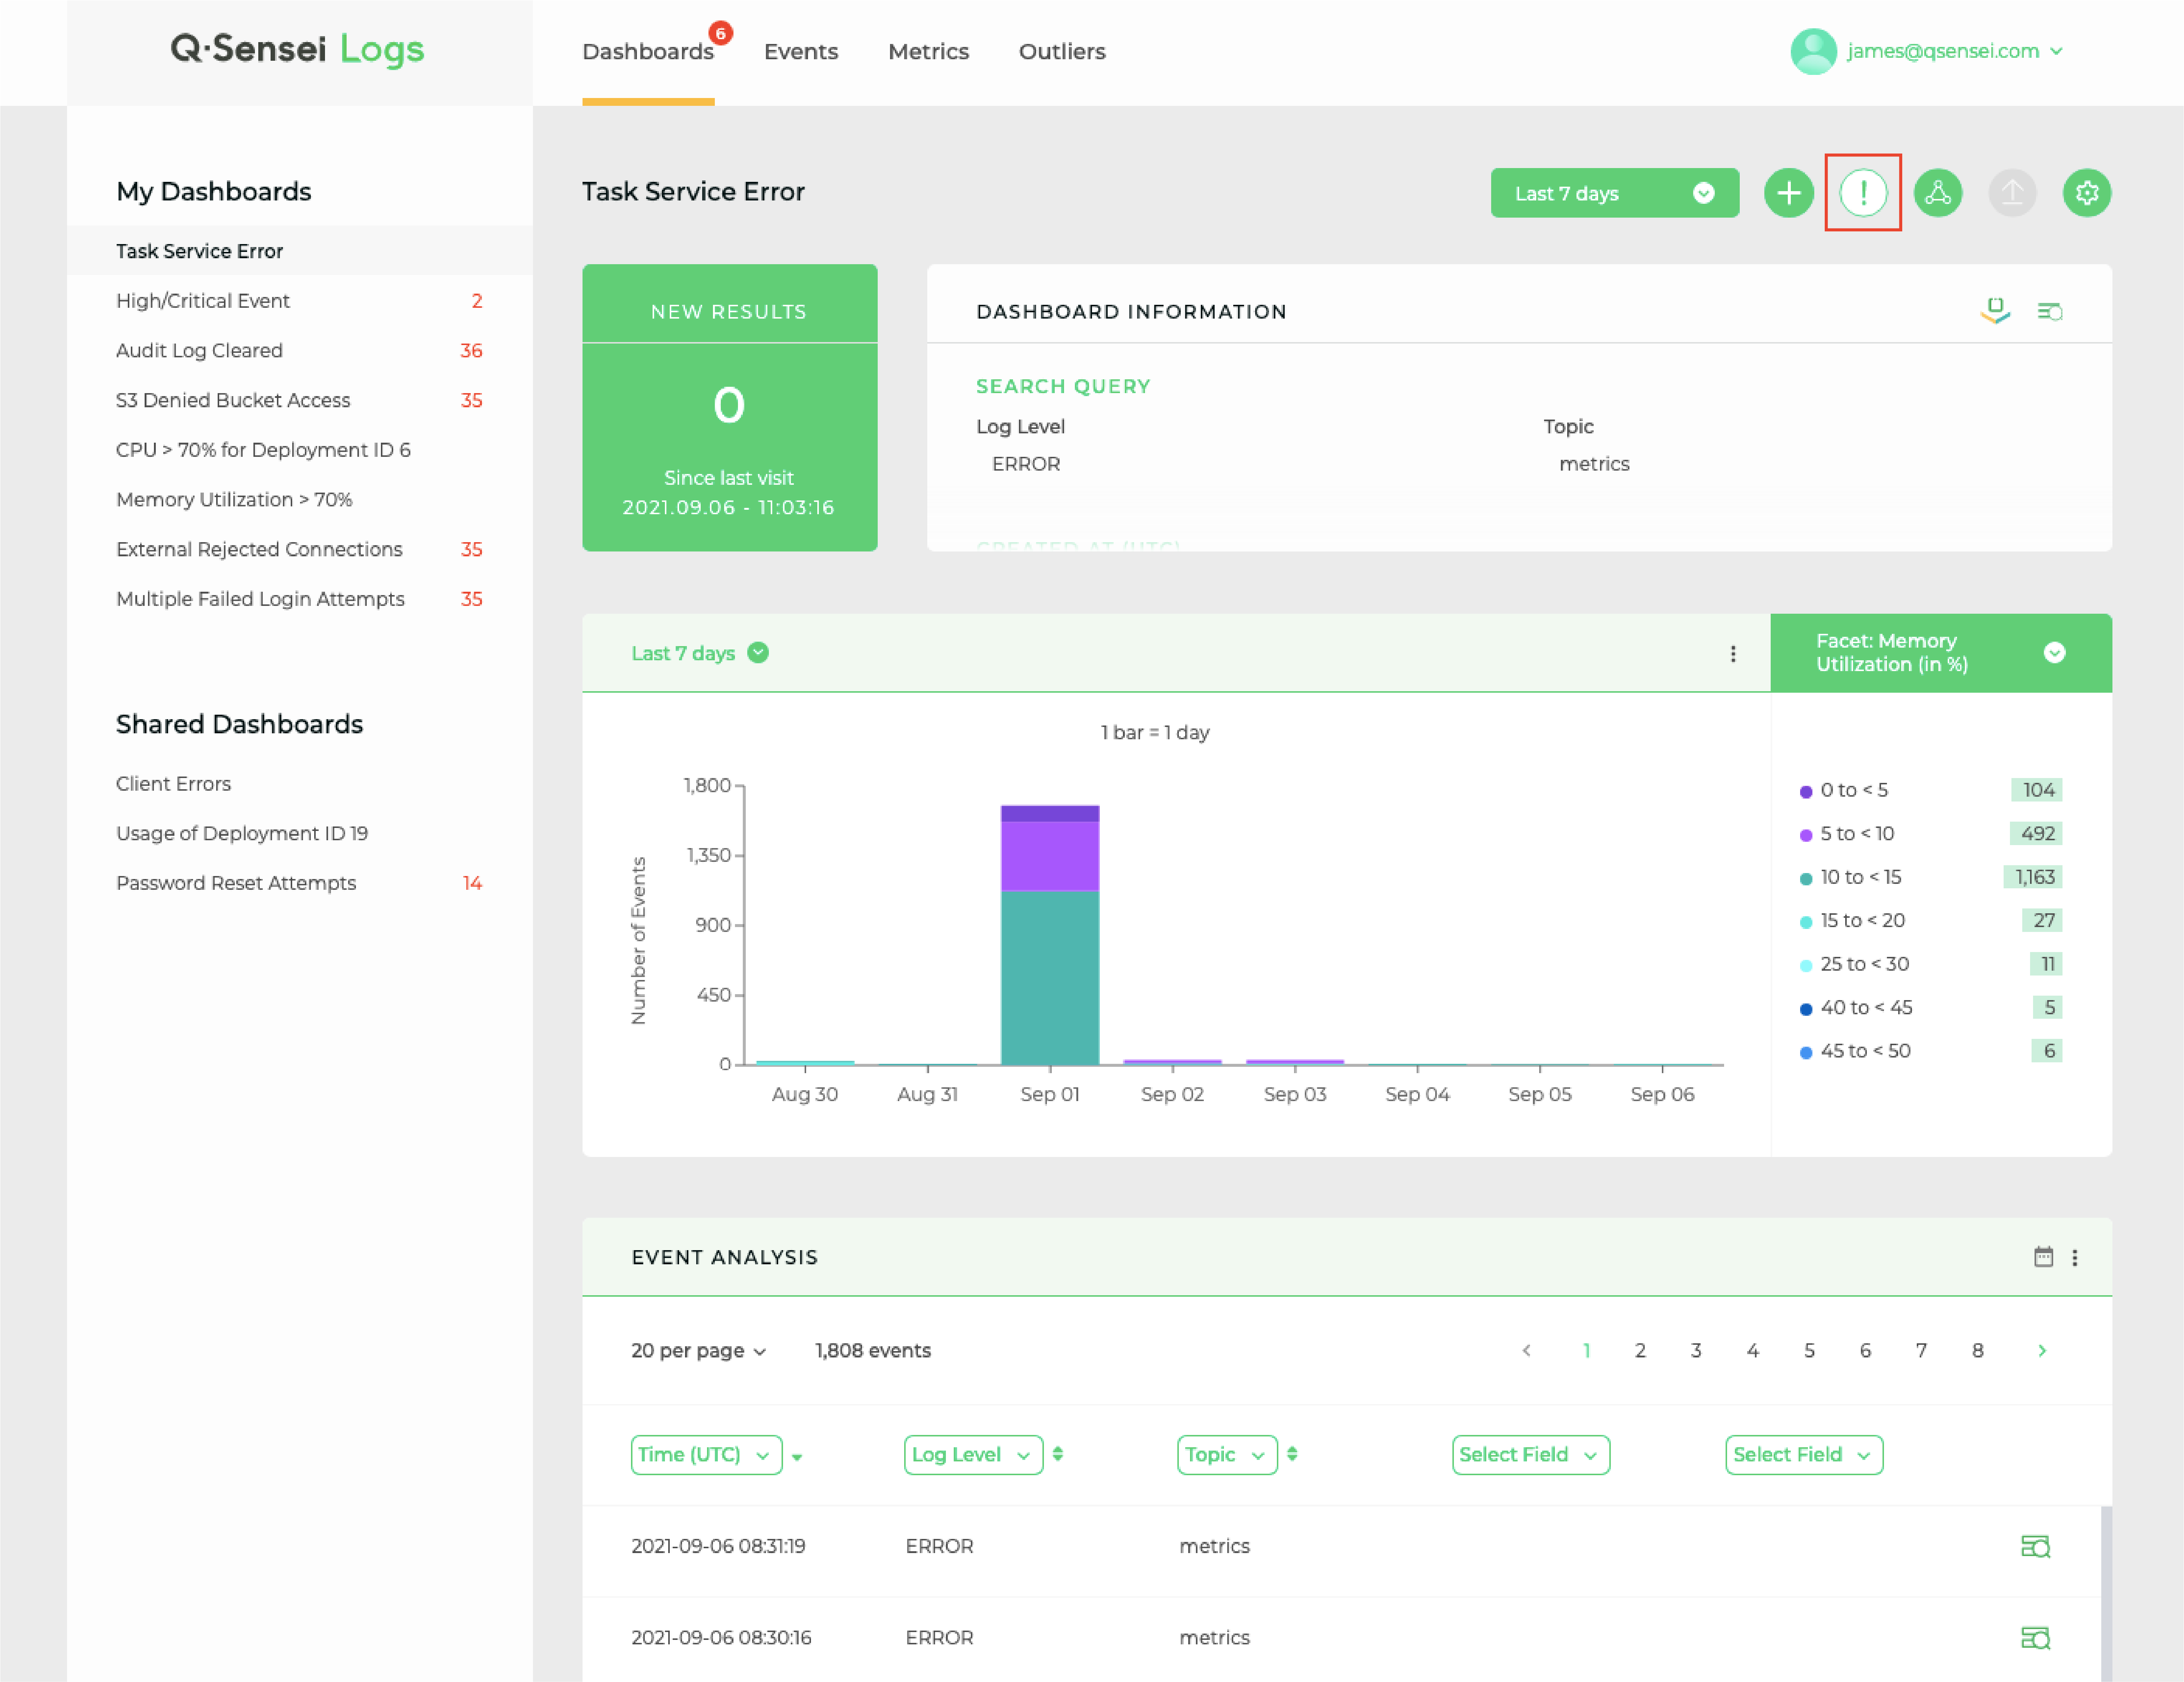
Task: Open dashboard settings gear icon
Action: pyautogui.click(x=2087, y=193)
